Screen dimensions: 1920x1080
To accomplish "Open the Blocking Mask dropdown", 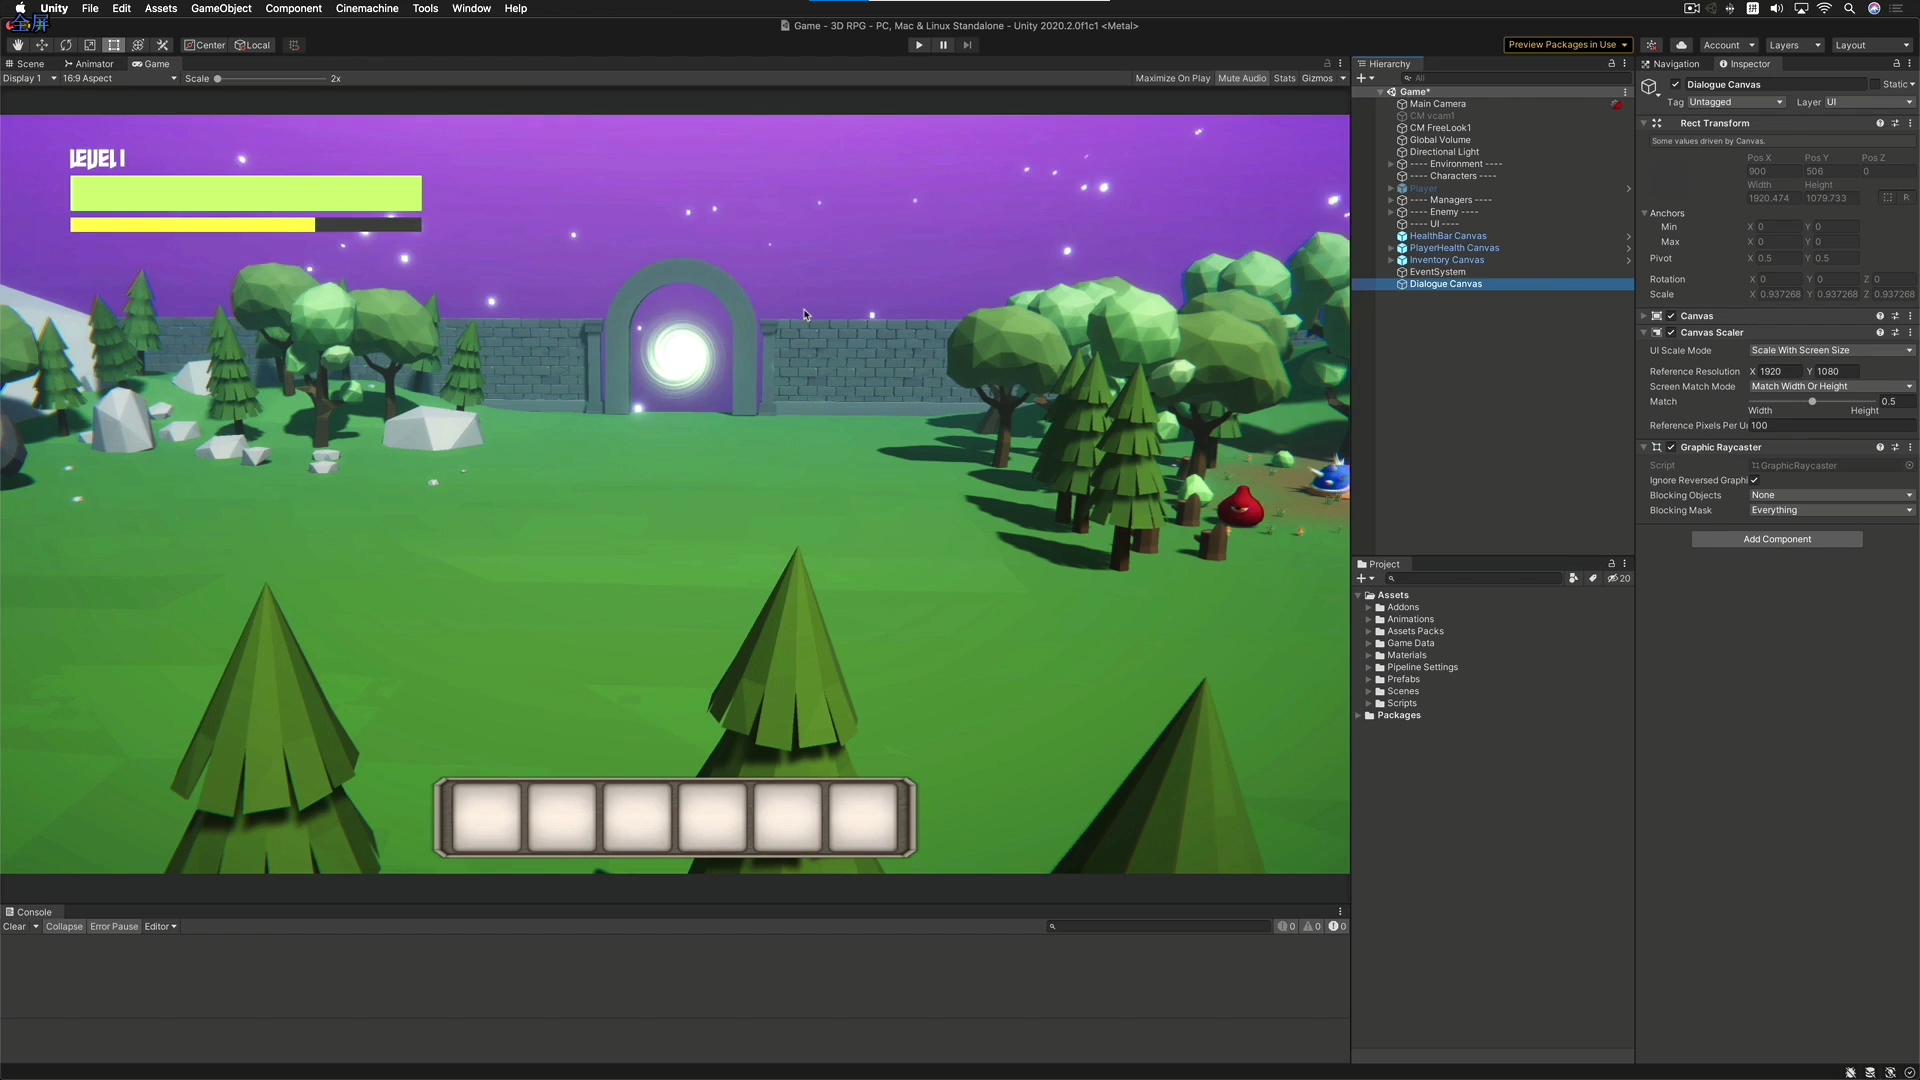I will point(1830,510).
